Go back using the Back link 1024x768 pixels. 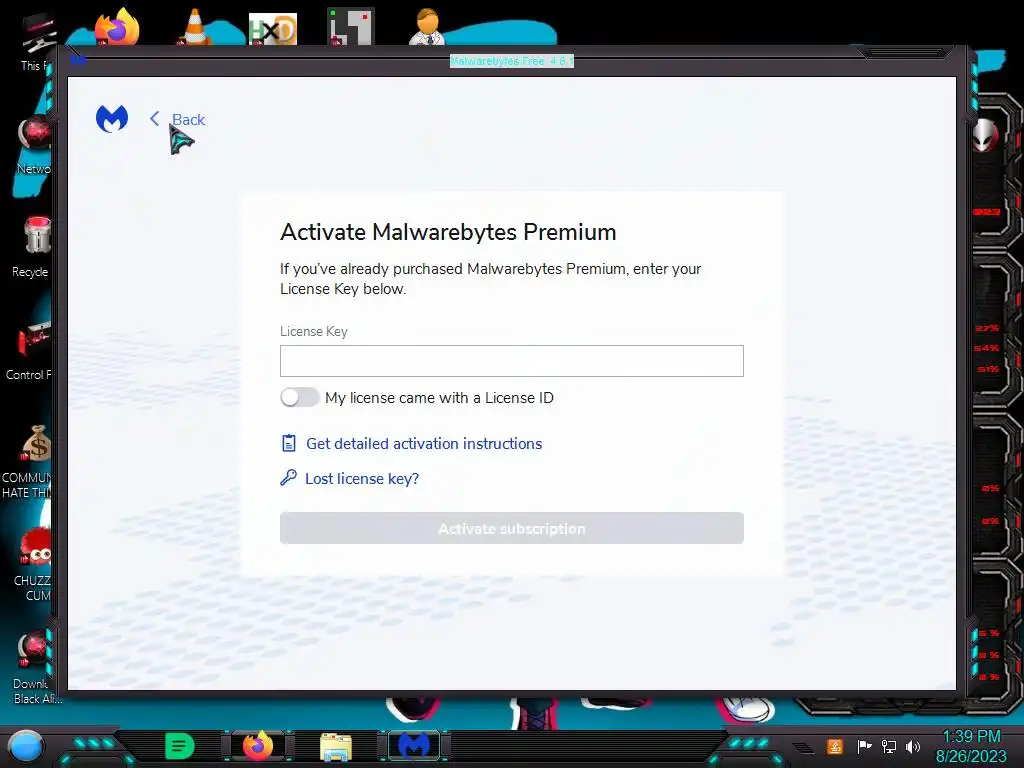(188, 120)
